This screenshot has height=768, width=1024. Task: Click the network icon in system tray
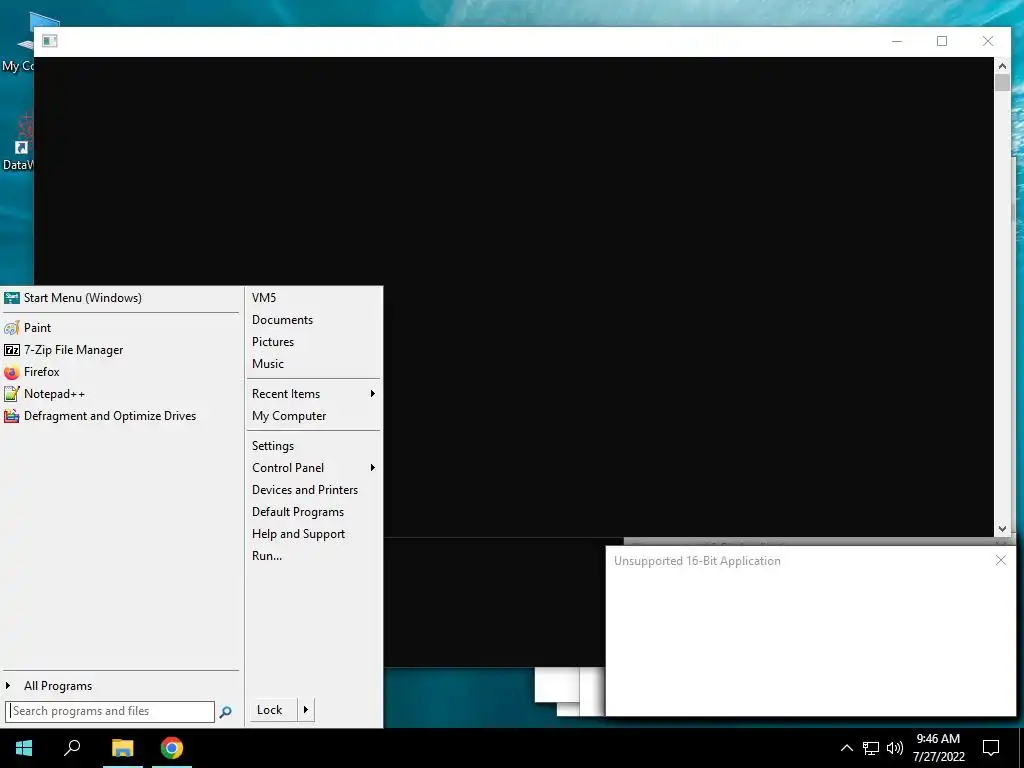(x=871, y=748)
